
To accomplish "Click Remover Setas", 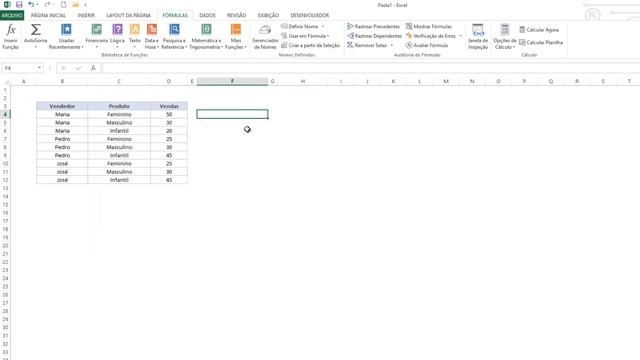I will click(367, 45).
